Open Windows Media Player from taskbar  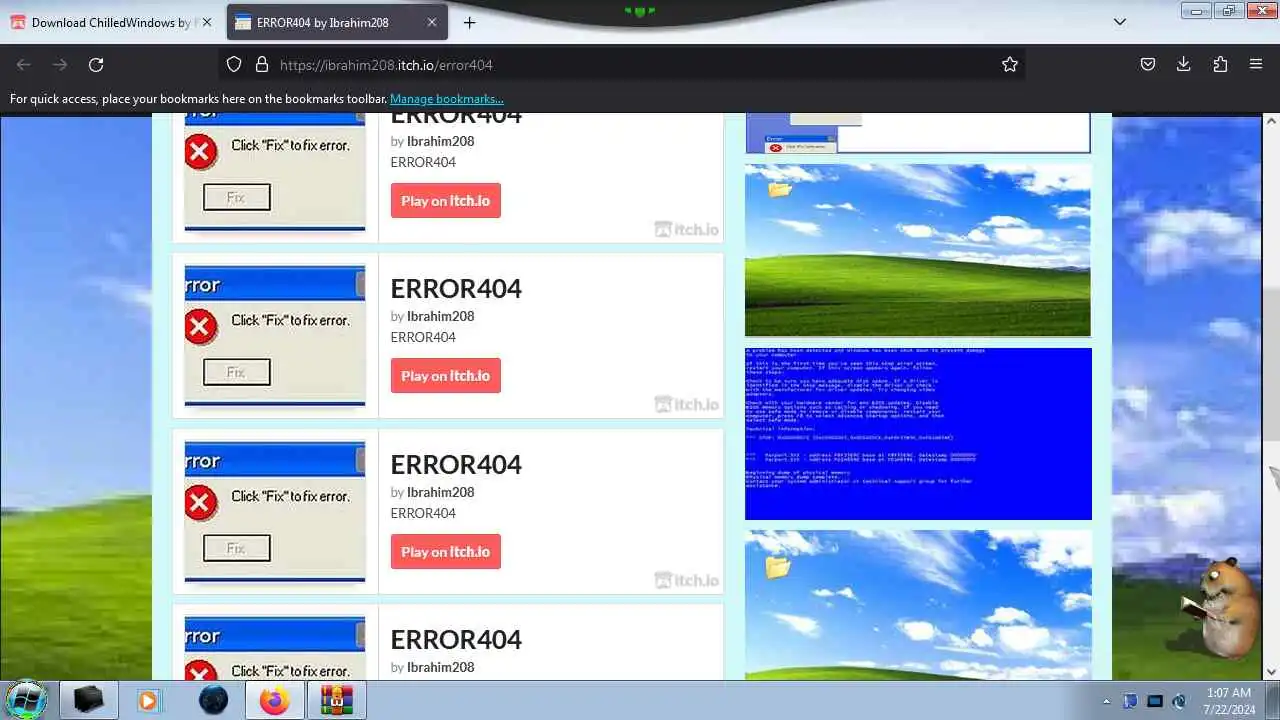[148, 700]
